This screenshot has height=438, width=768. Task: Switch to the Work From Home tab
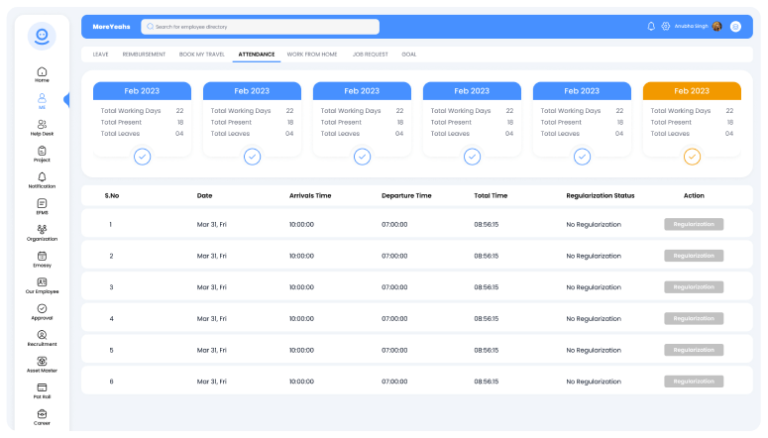pos(312,54)
